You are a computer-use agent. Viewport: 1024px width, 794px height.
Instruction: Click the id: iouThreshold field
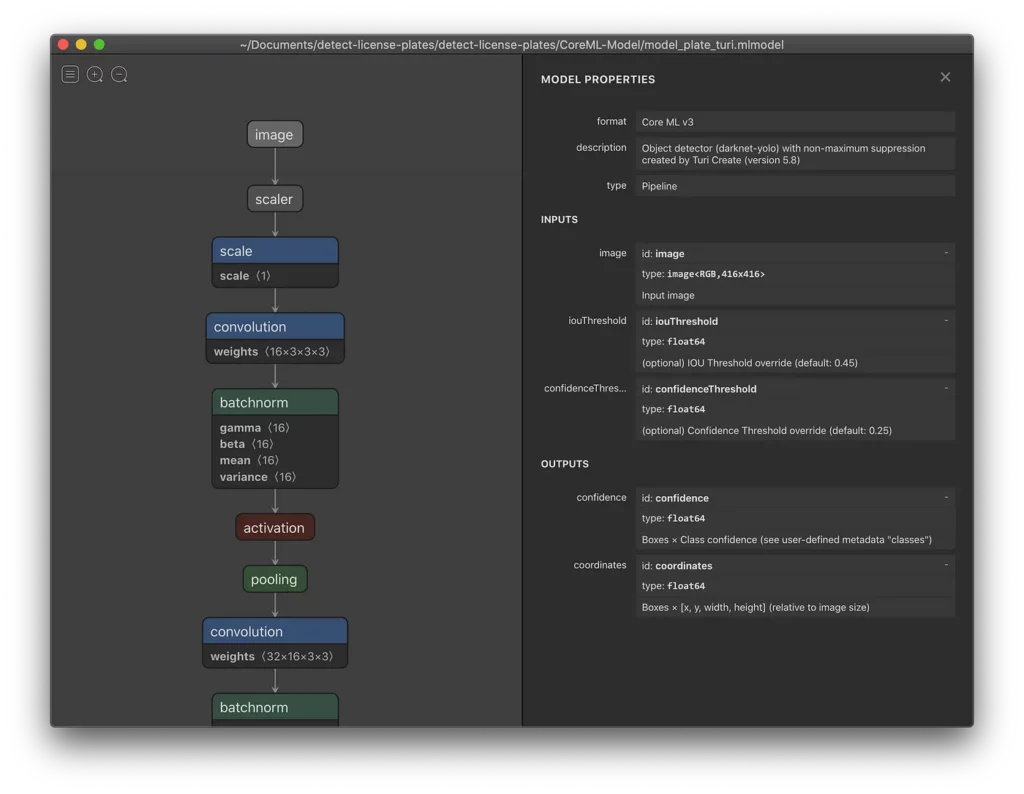tap(795, 321)
